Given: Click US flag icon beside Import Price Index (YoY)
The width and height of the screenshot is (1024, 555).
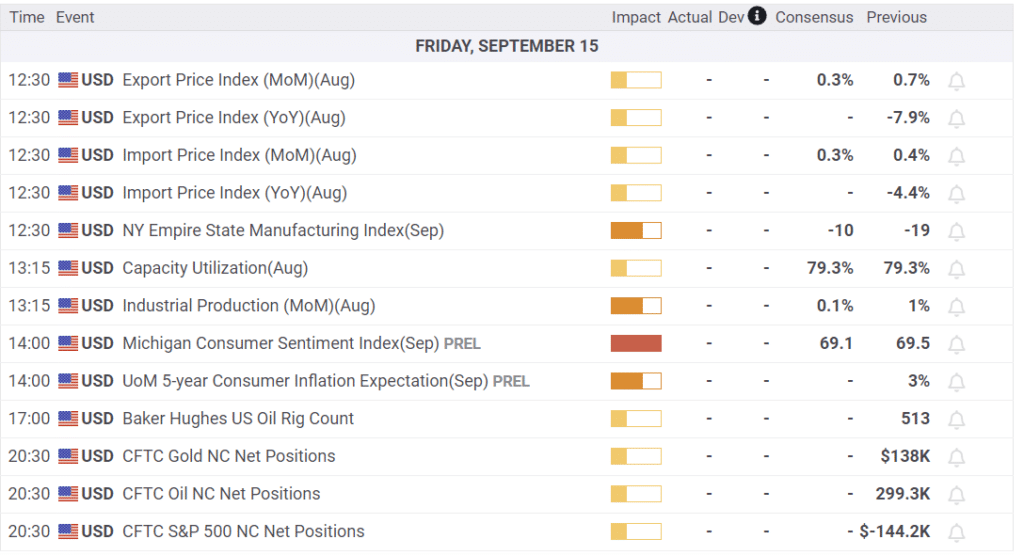Looking at the screenshot, I should coord(68,193).
